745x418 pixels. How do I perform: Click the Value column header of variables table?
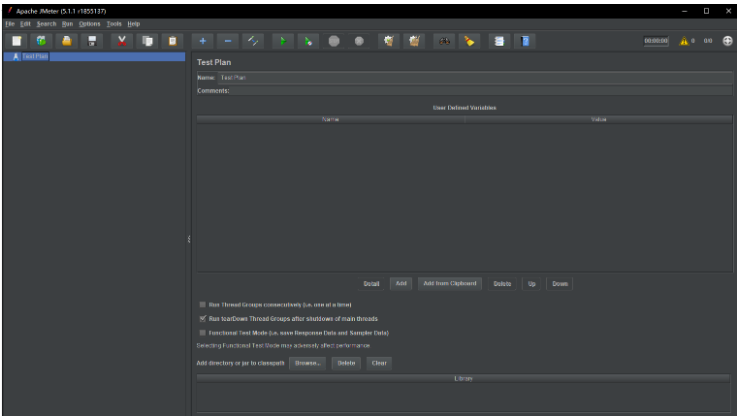click(x=598, y=119)
